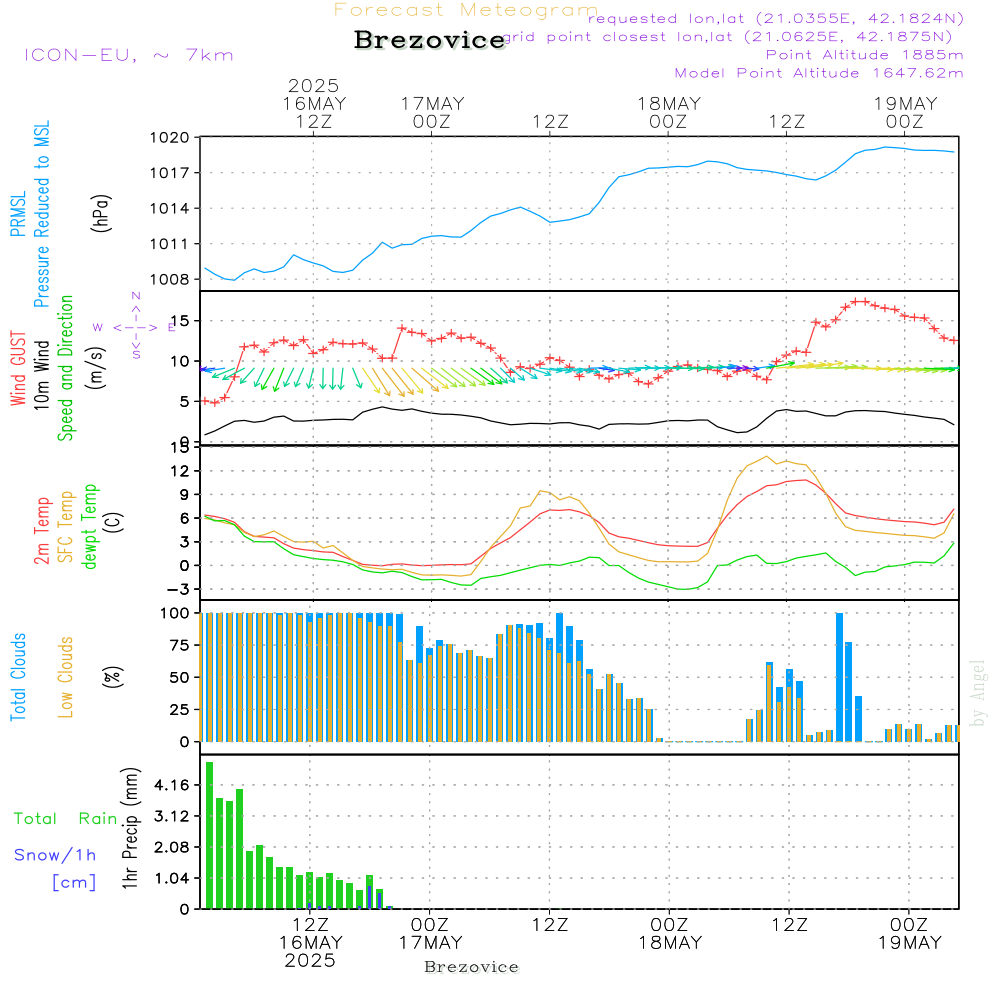The height and width of the screenshot is (1000, 1000).
Task: Click the (C) temperature unit label
Action: (114, 523)
